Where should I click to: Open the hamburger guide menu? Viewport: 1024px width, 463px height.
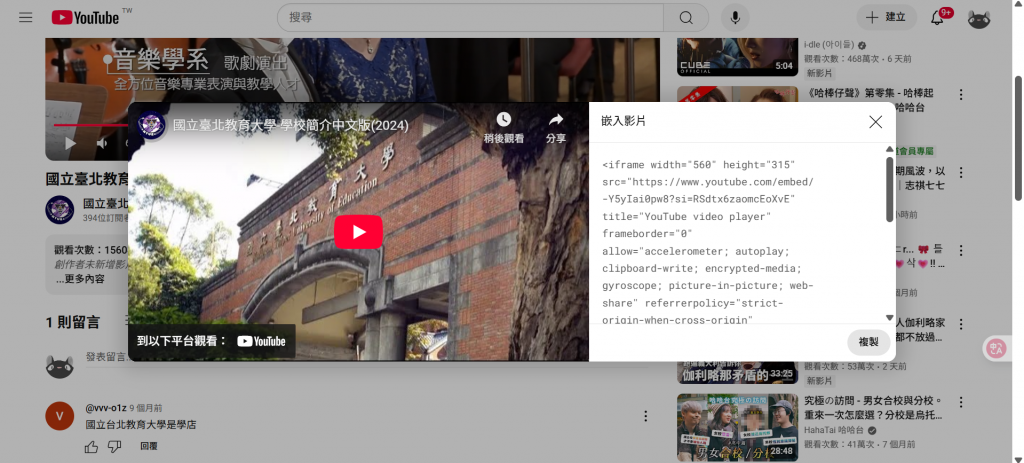click(25, 18)
